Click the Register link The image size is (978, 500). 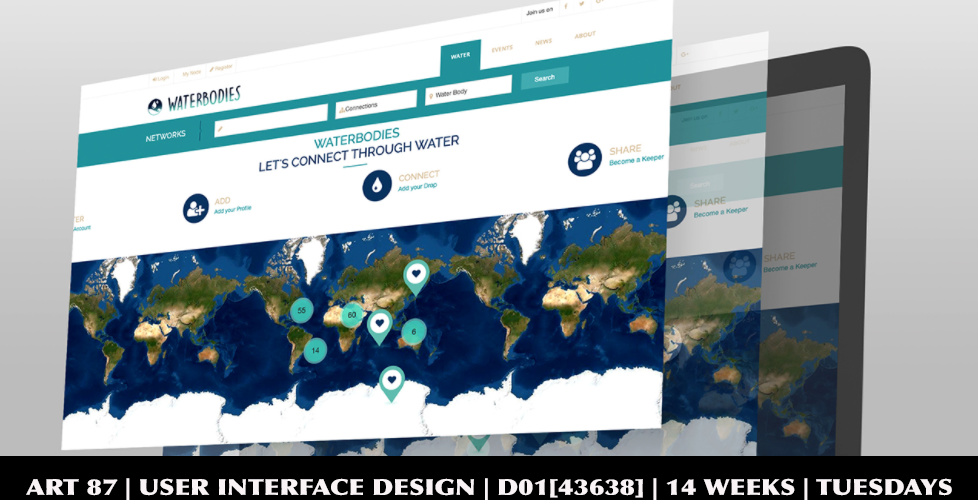(221, 67)
